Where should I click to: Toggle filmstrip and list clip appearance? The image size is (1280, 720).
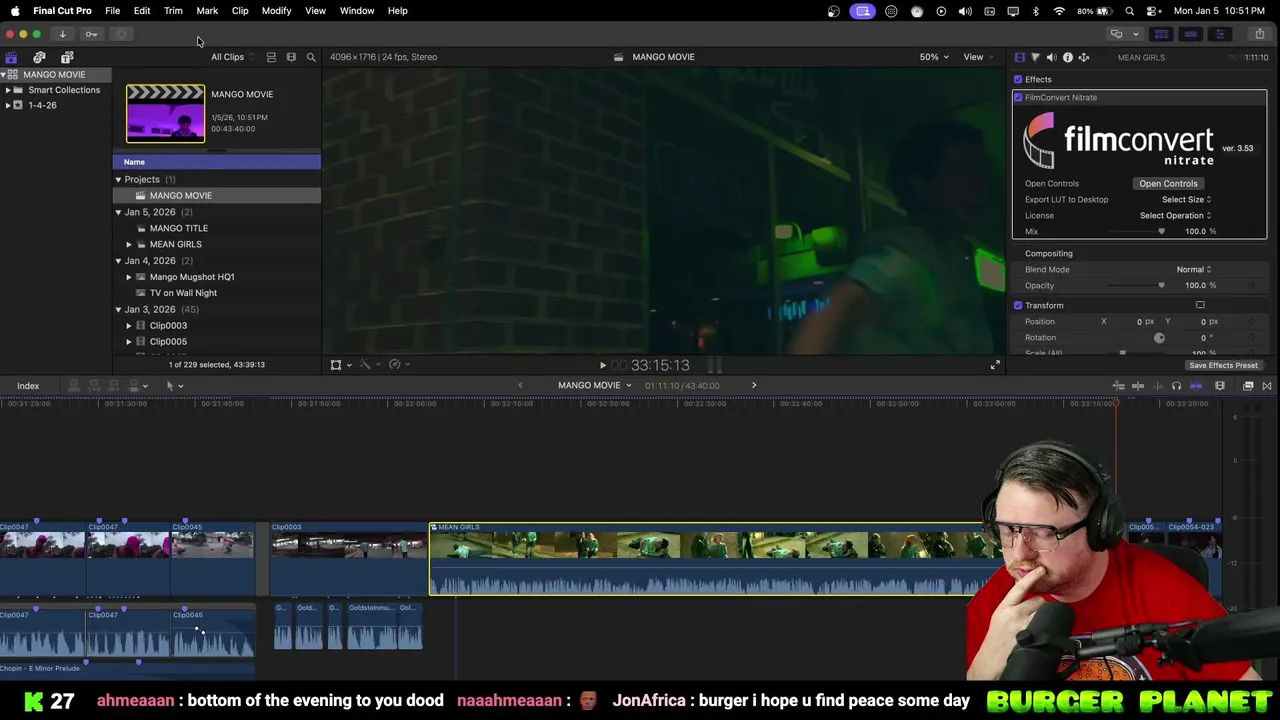pos(271,57)
